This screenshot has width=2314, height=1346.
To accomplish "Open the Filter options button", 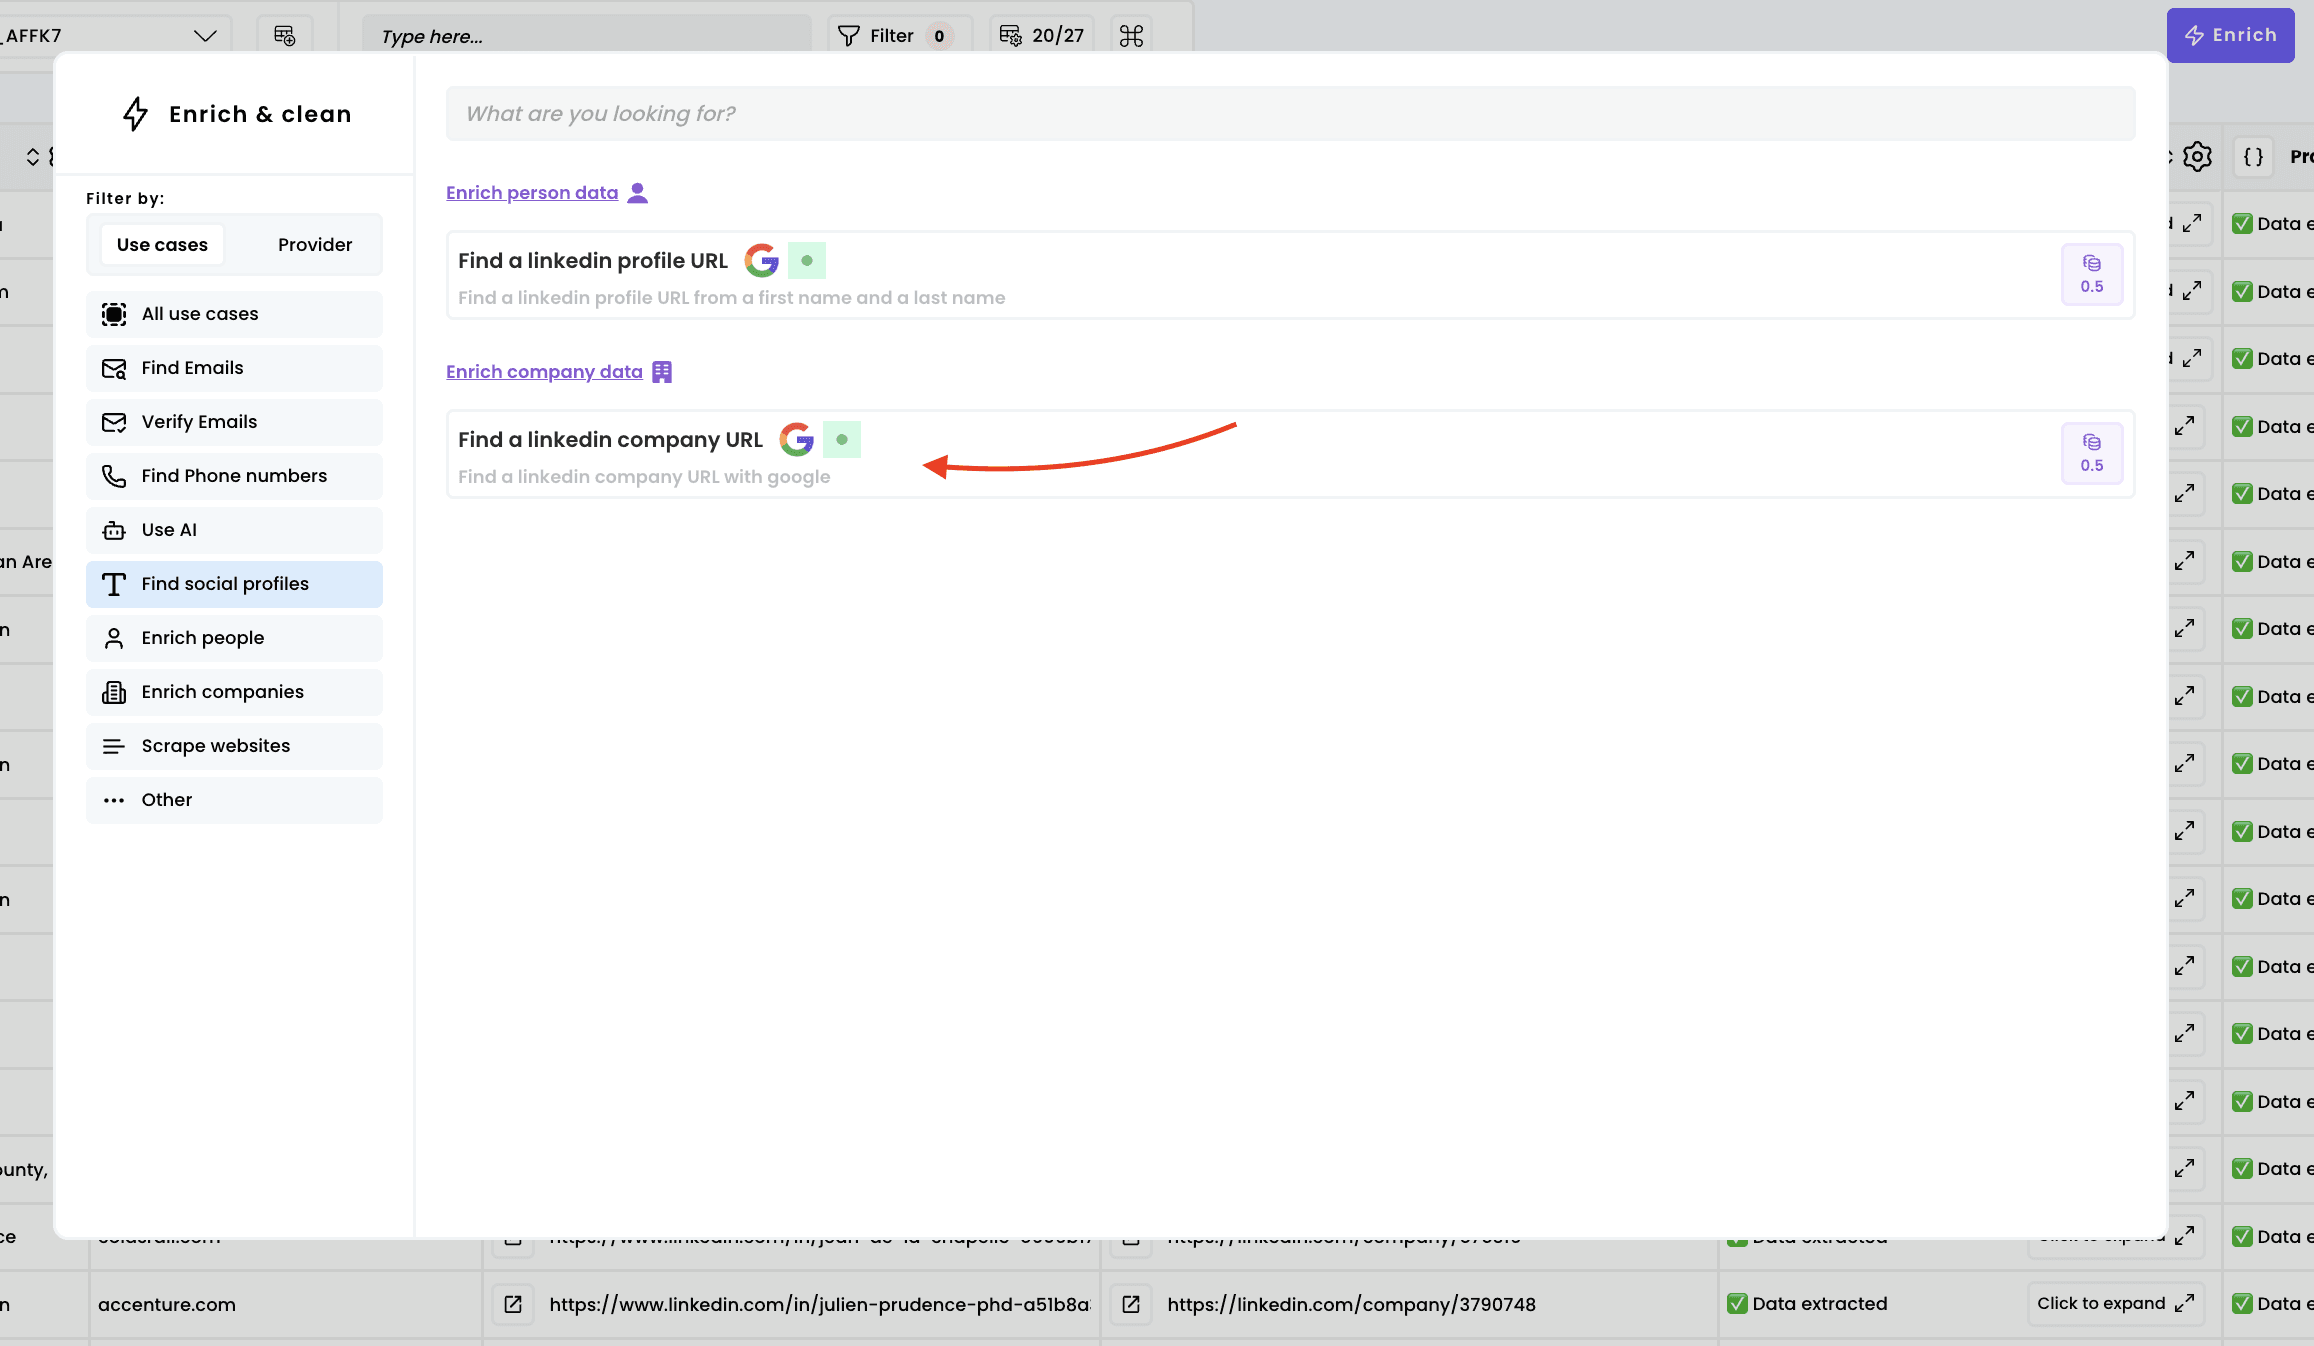I will coord(892,36).
